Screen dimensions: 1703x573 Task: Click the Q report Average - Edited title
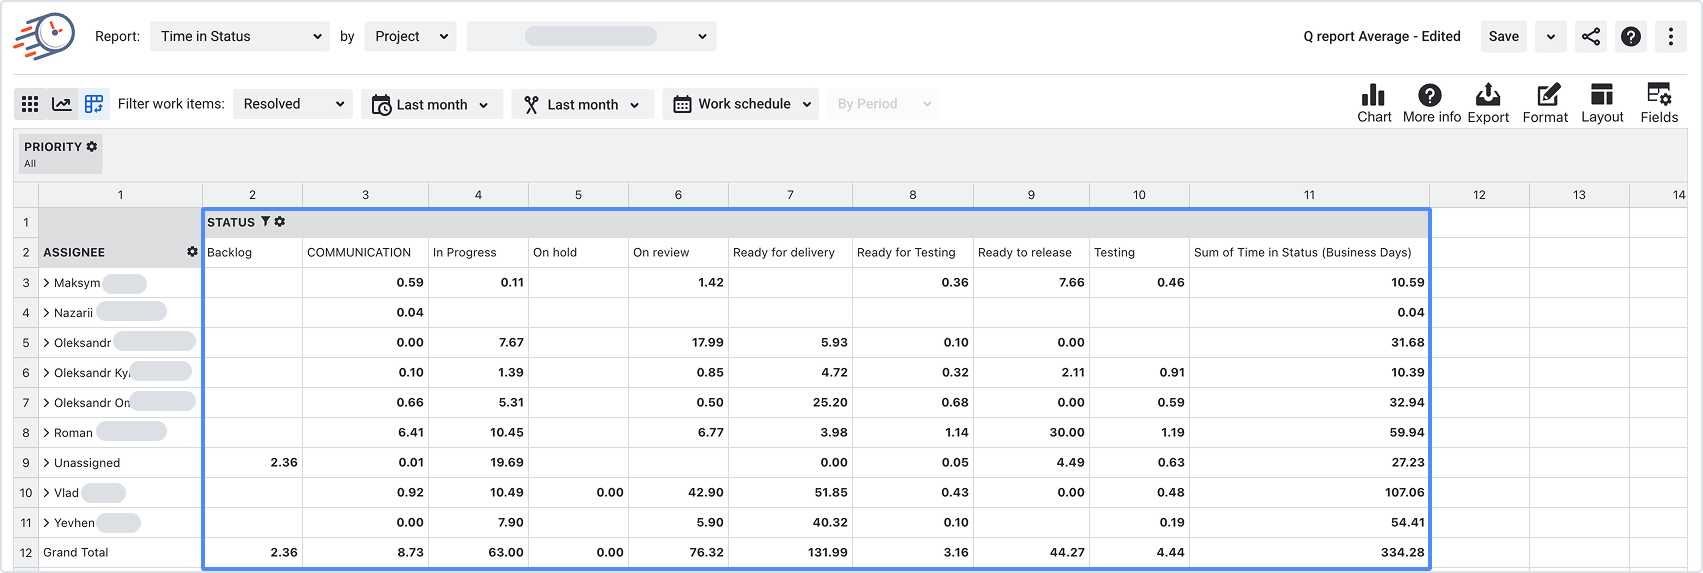point(1381,37)
